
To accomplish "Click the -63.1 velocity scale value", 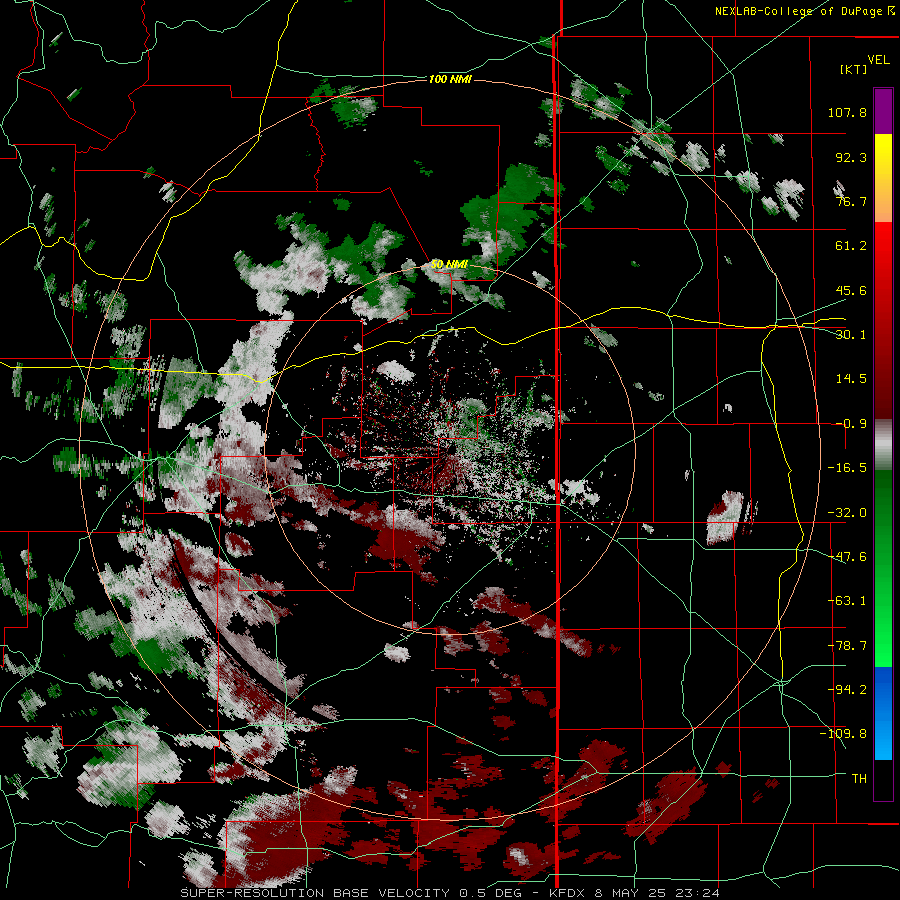I will (x=847, y=601).
